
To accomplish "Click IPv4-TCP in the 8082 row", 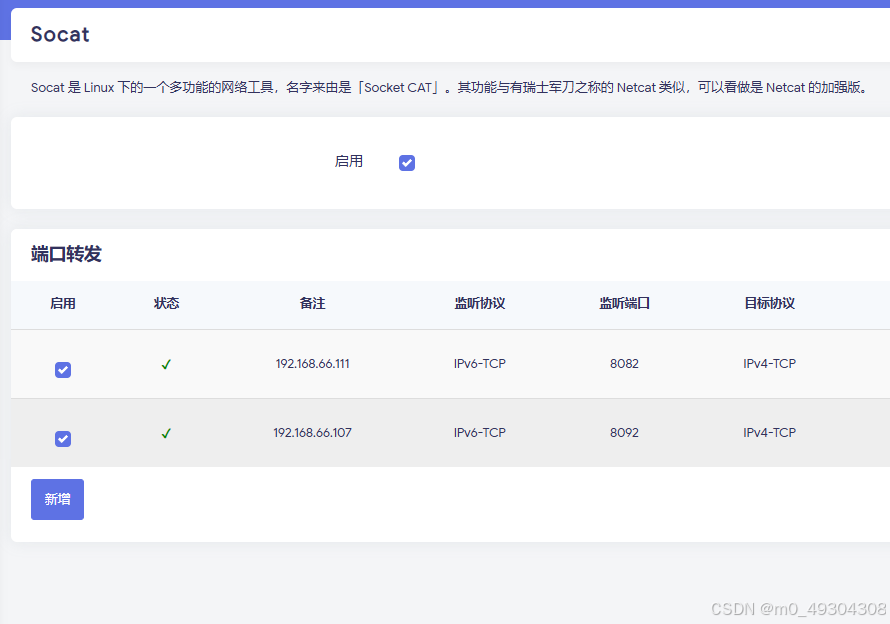I will pyautogui.click(x=770, y=364).
